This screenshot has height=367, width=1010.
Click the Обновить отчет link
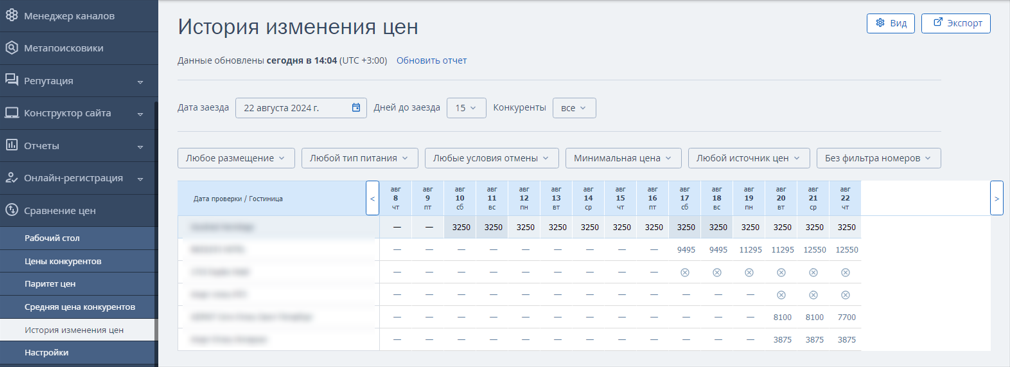432,61
